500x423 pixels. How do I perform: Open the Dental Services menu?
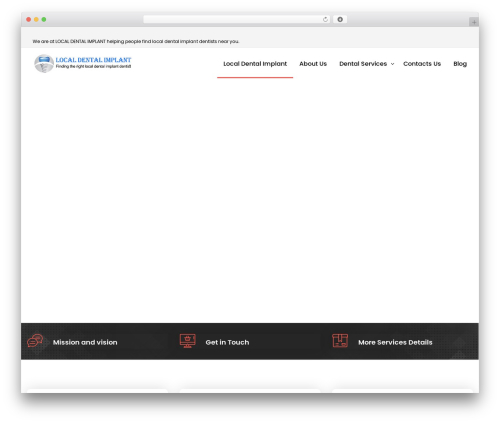[363, 64]
